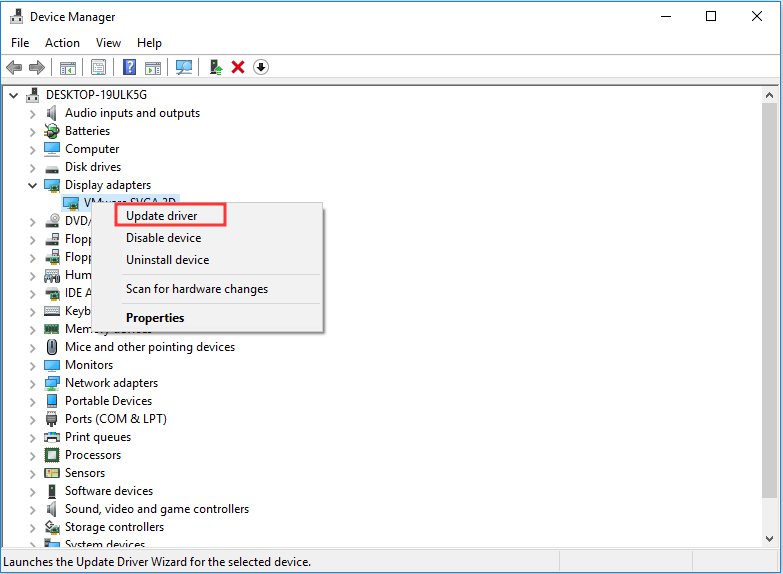Open the Properties sheet toolbar icon
The height and width of the screenshot is (574, 783).
pos(98,67)
